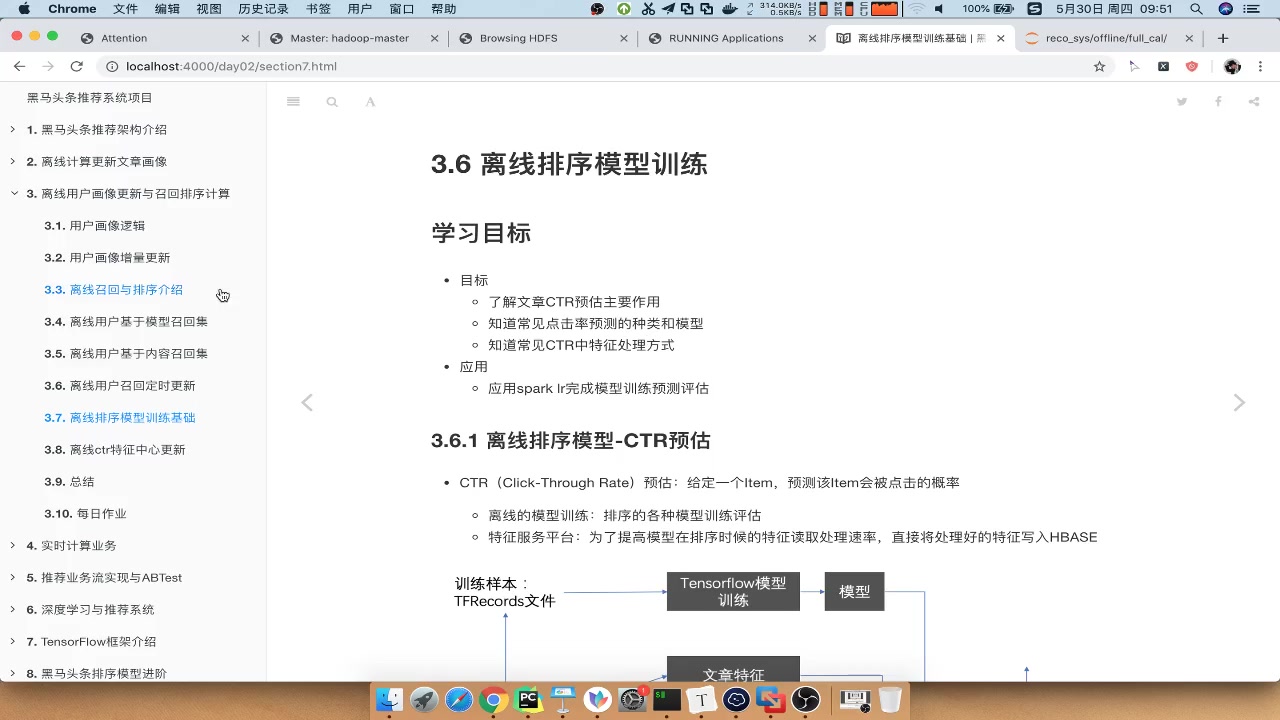1280x720 pixels.
Task: Expand chapter 1 黑马头条推荐架构介绍
Action: (x=13, y=129)
